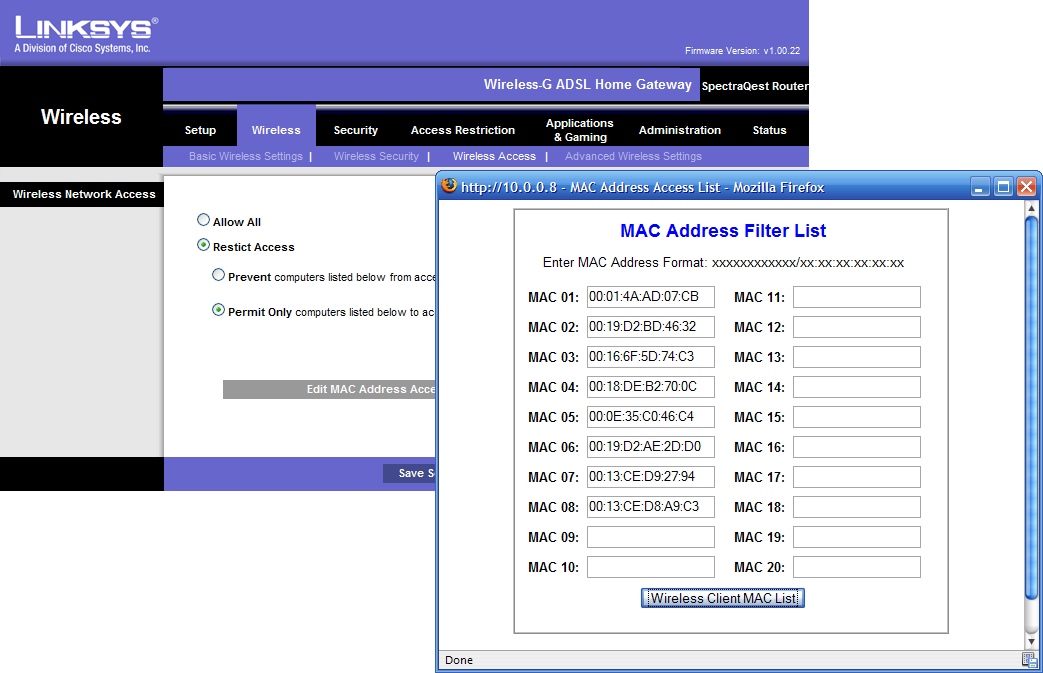The width and height of the screenshot is (1043, 673).
Task: Select the Restrict Access radio option
Action: (x=204, y=245)
